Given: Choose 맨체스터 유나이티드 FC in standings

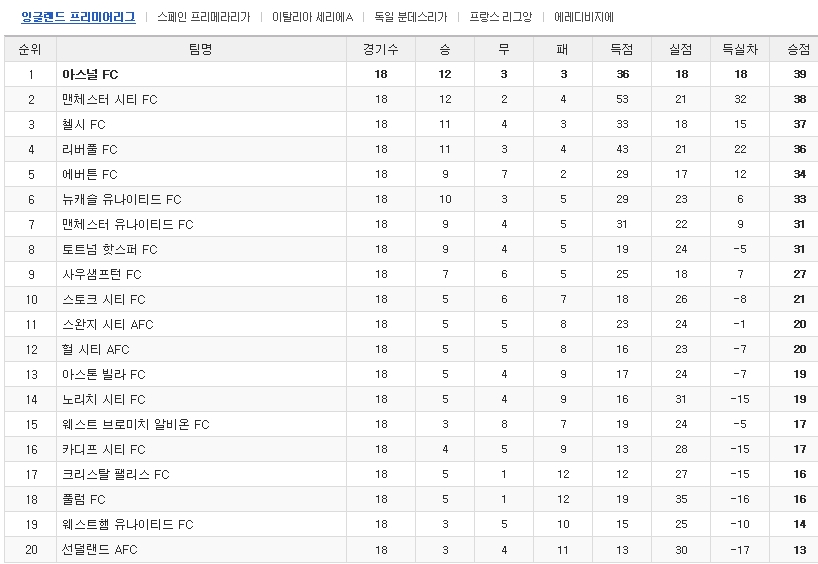Looking at the screenshot, I should pos(128,224).
